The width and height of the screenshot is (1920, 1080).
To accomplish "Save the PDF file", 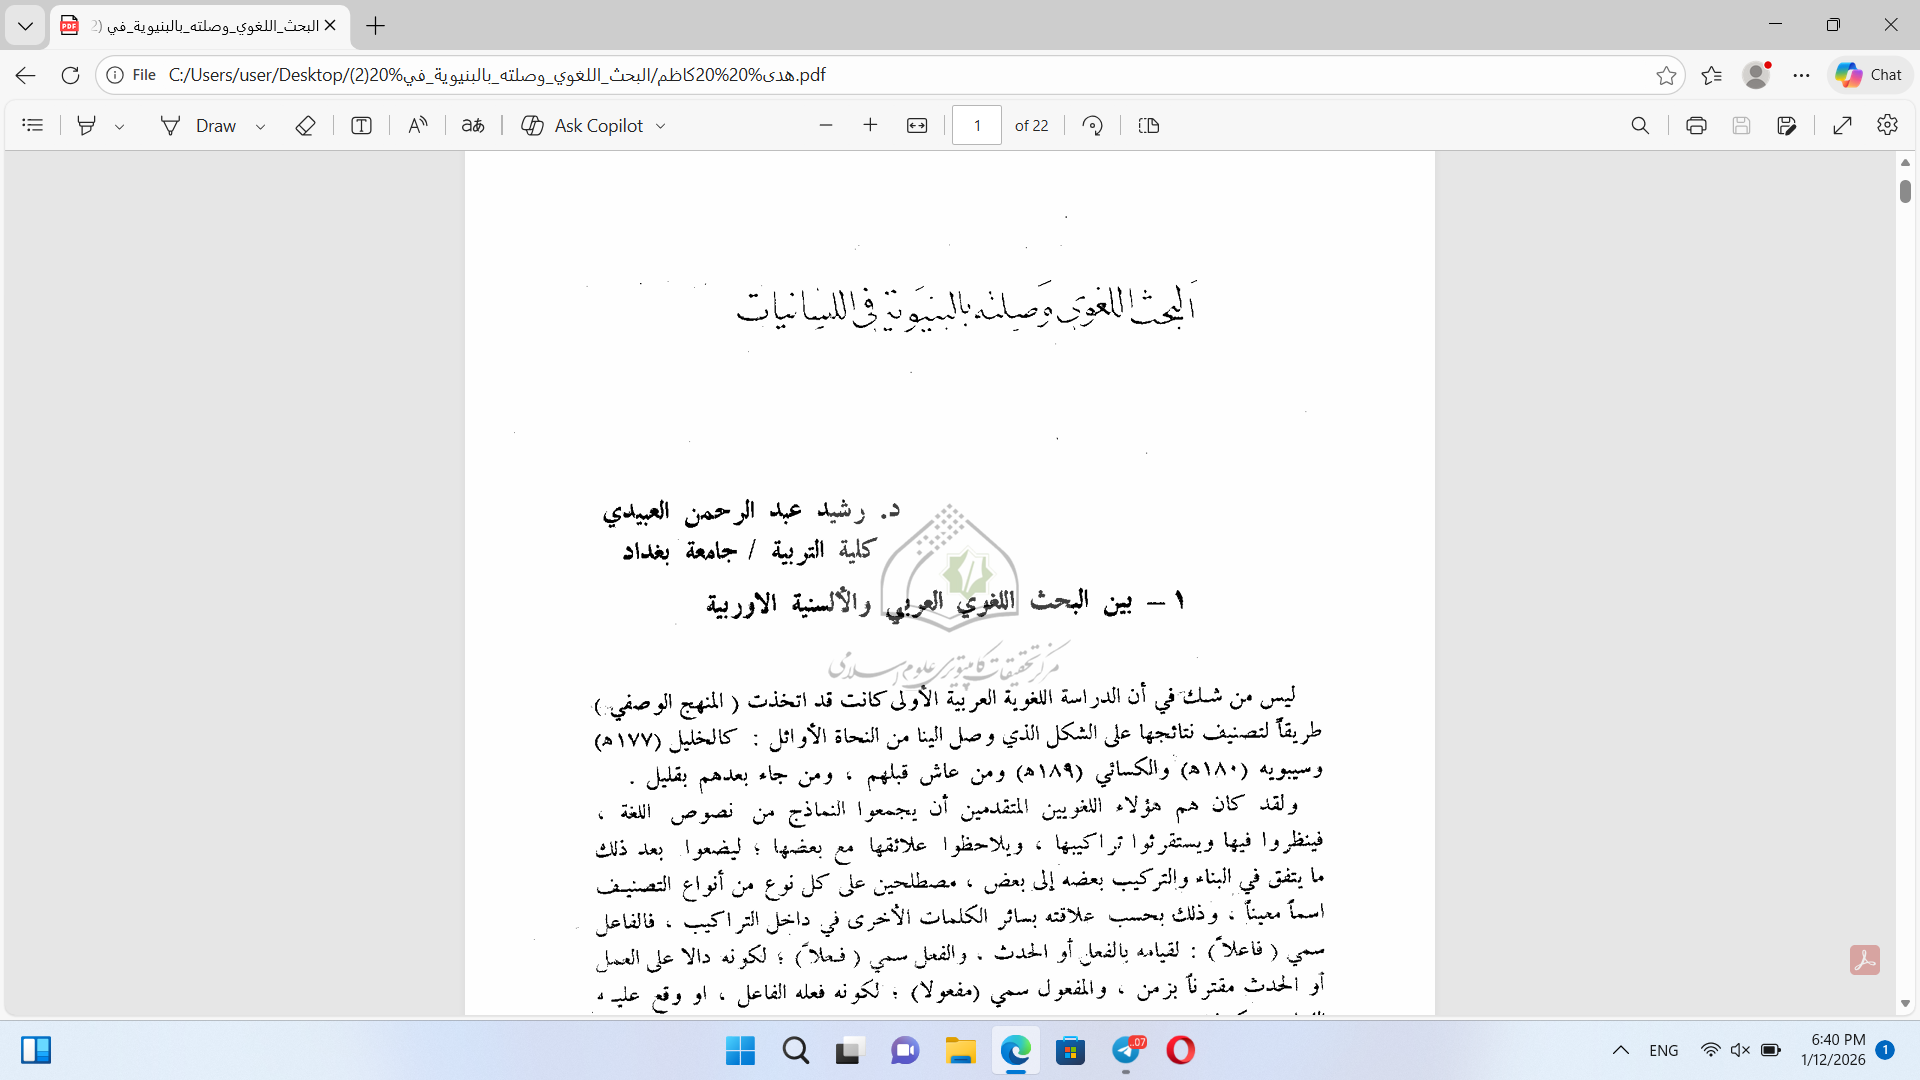I will tap(1741, 125).
